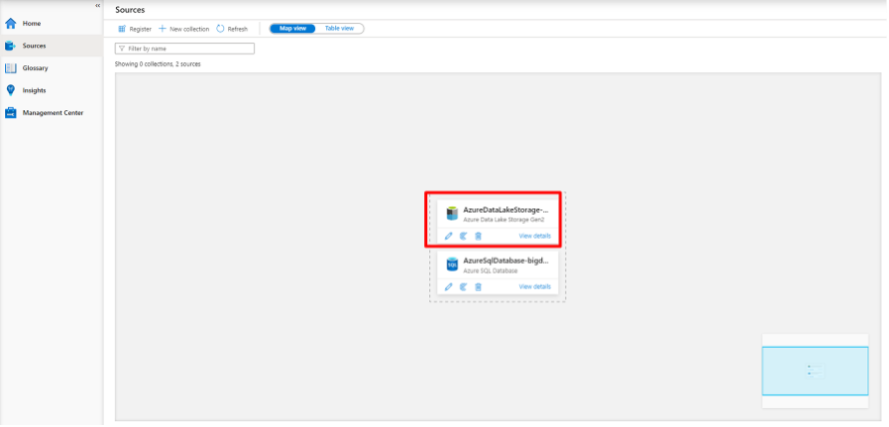Select the AzureSqlDatabase source title
Screen dimensions: 889x427
pos(506,261)
